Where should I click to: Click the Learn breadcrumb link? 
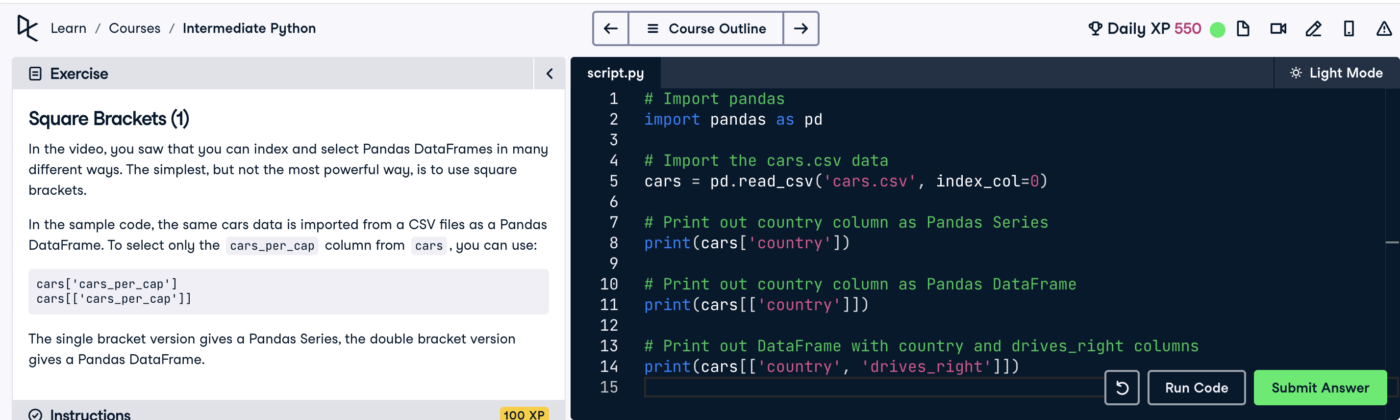(68, 28)
